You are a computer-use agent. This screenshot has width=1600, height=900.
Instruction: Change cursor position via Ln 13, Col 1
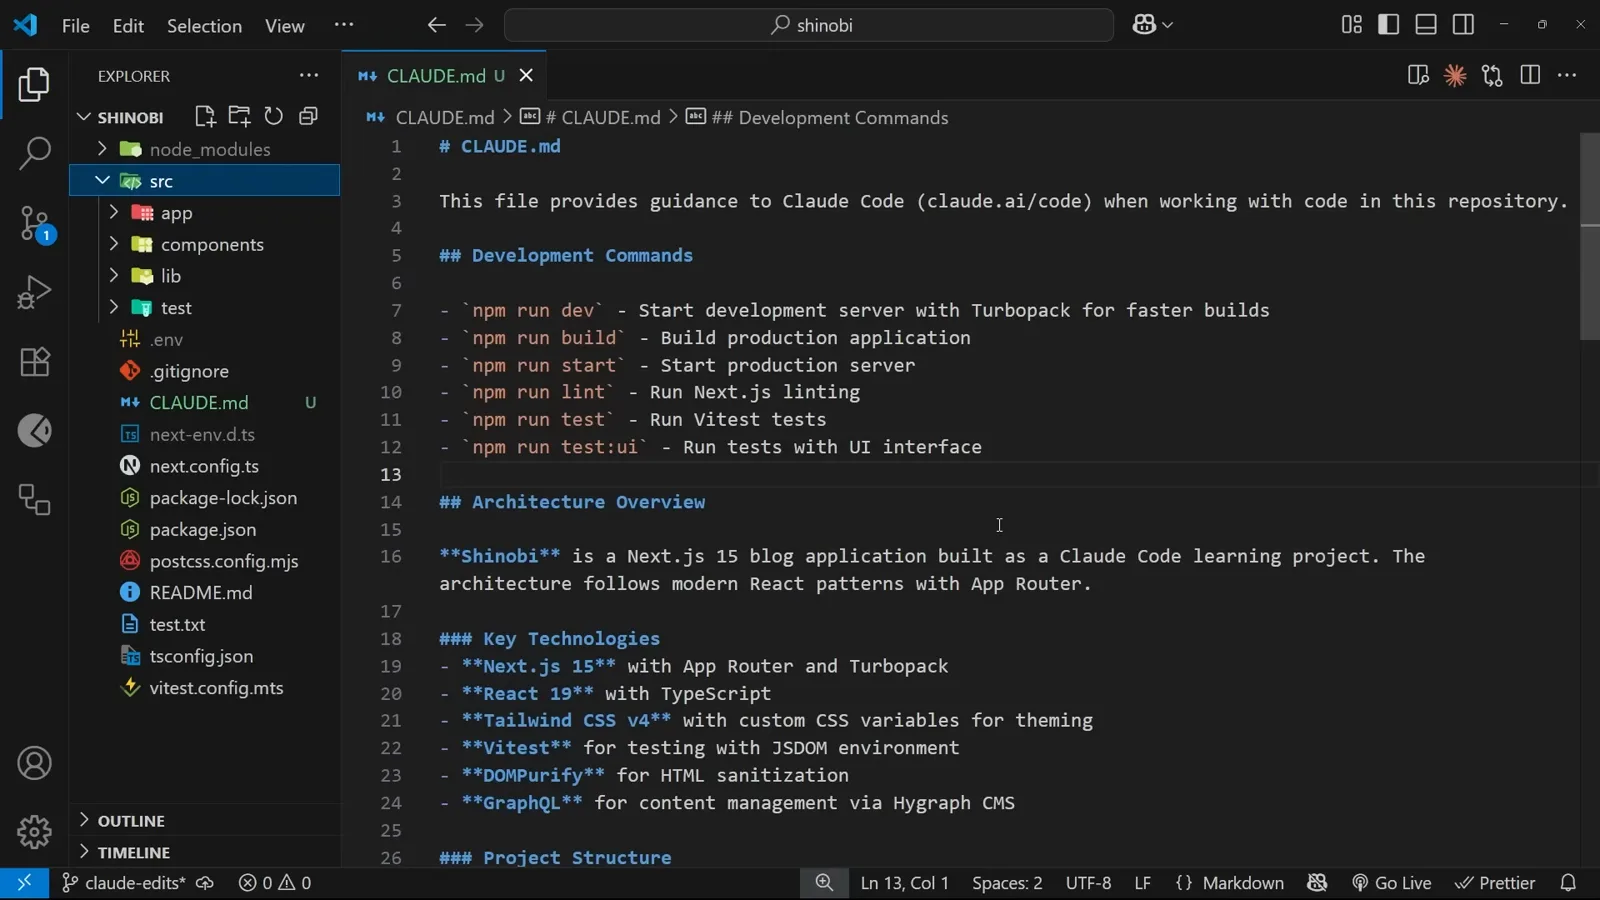(x=904, y=883)
